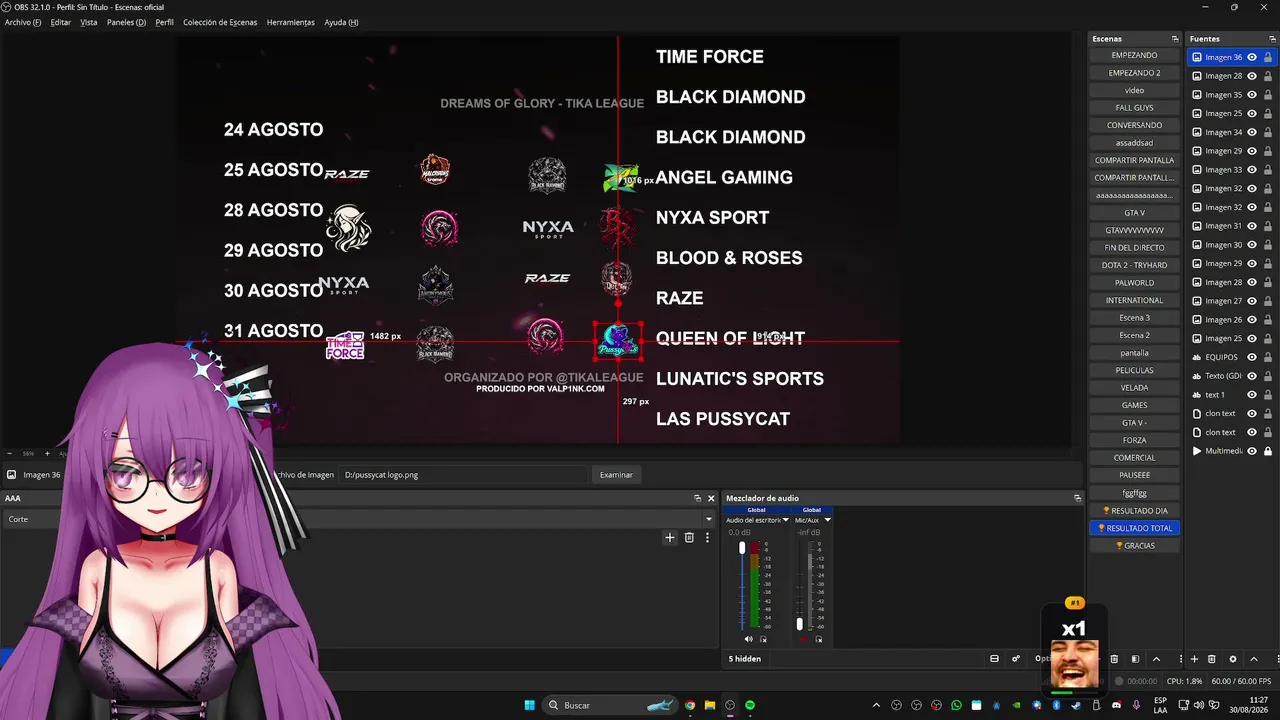Switch to the DOTA 2 - TRYHARD scene
Screen dimensions: 1280x720
(x=1134, y=265)
